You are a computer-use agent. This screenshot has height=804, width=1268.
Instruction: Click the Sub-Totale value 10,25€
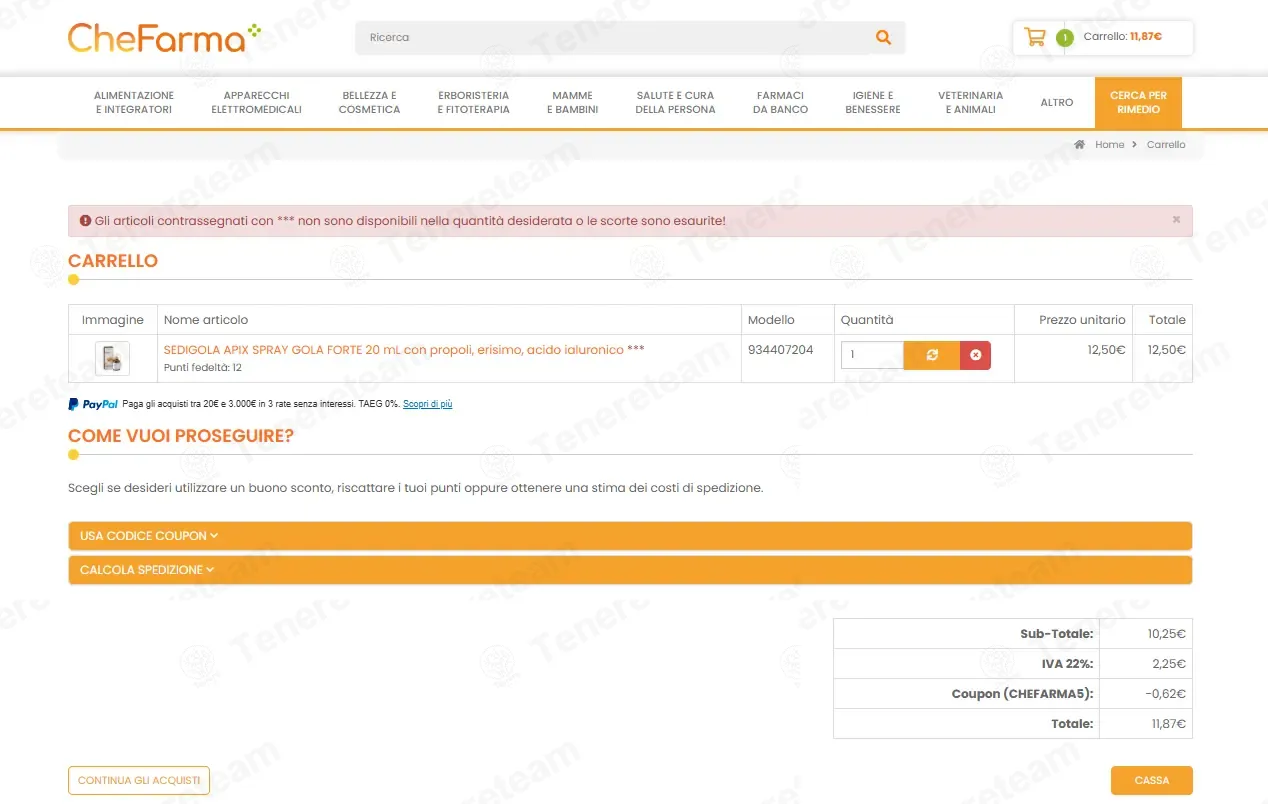pos(1166,634)
